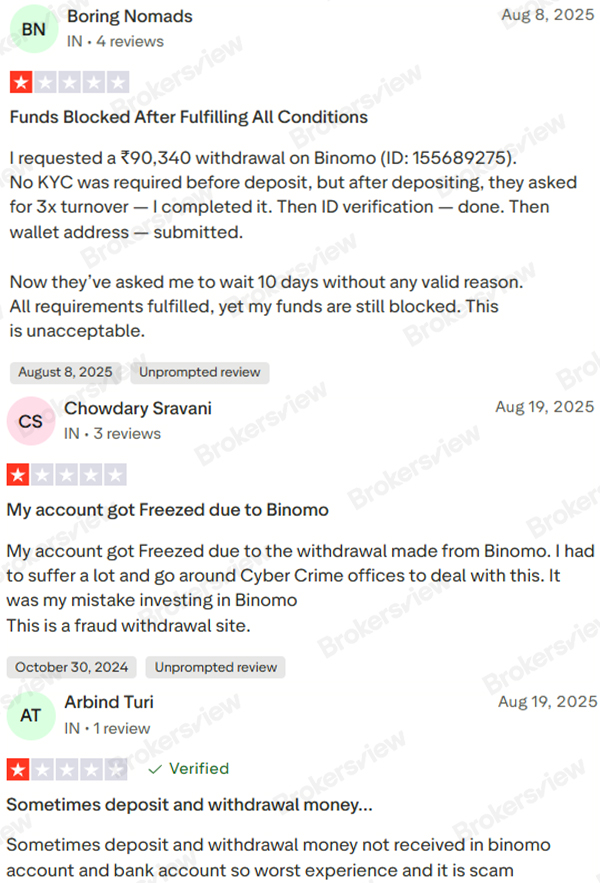Image resolution: width=600 pixels, height=883 pixels.
Task: Click the 'Aug 8, 2025' post date
Action: (x=547, y=15)
